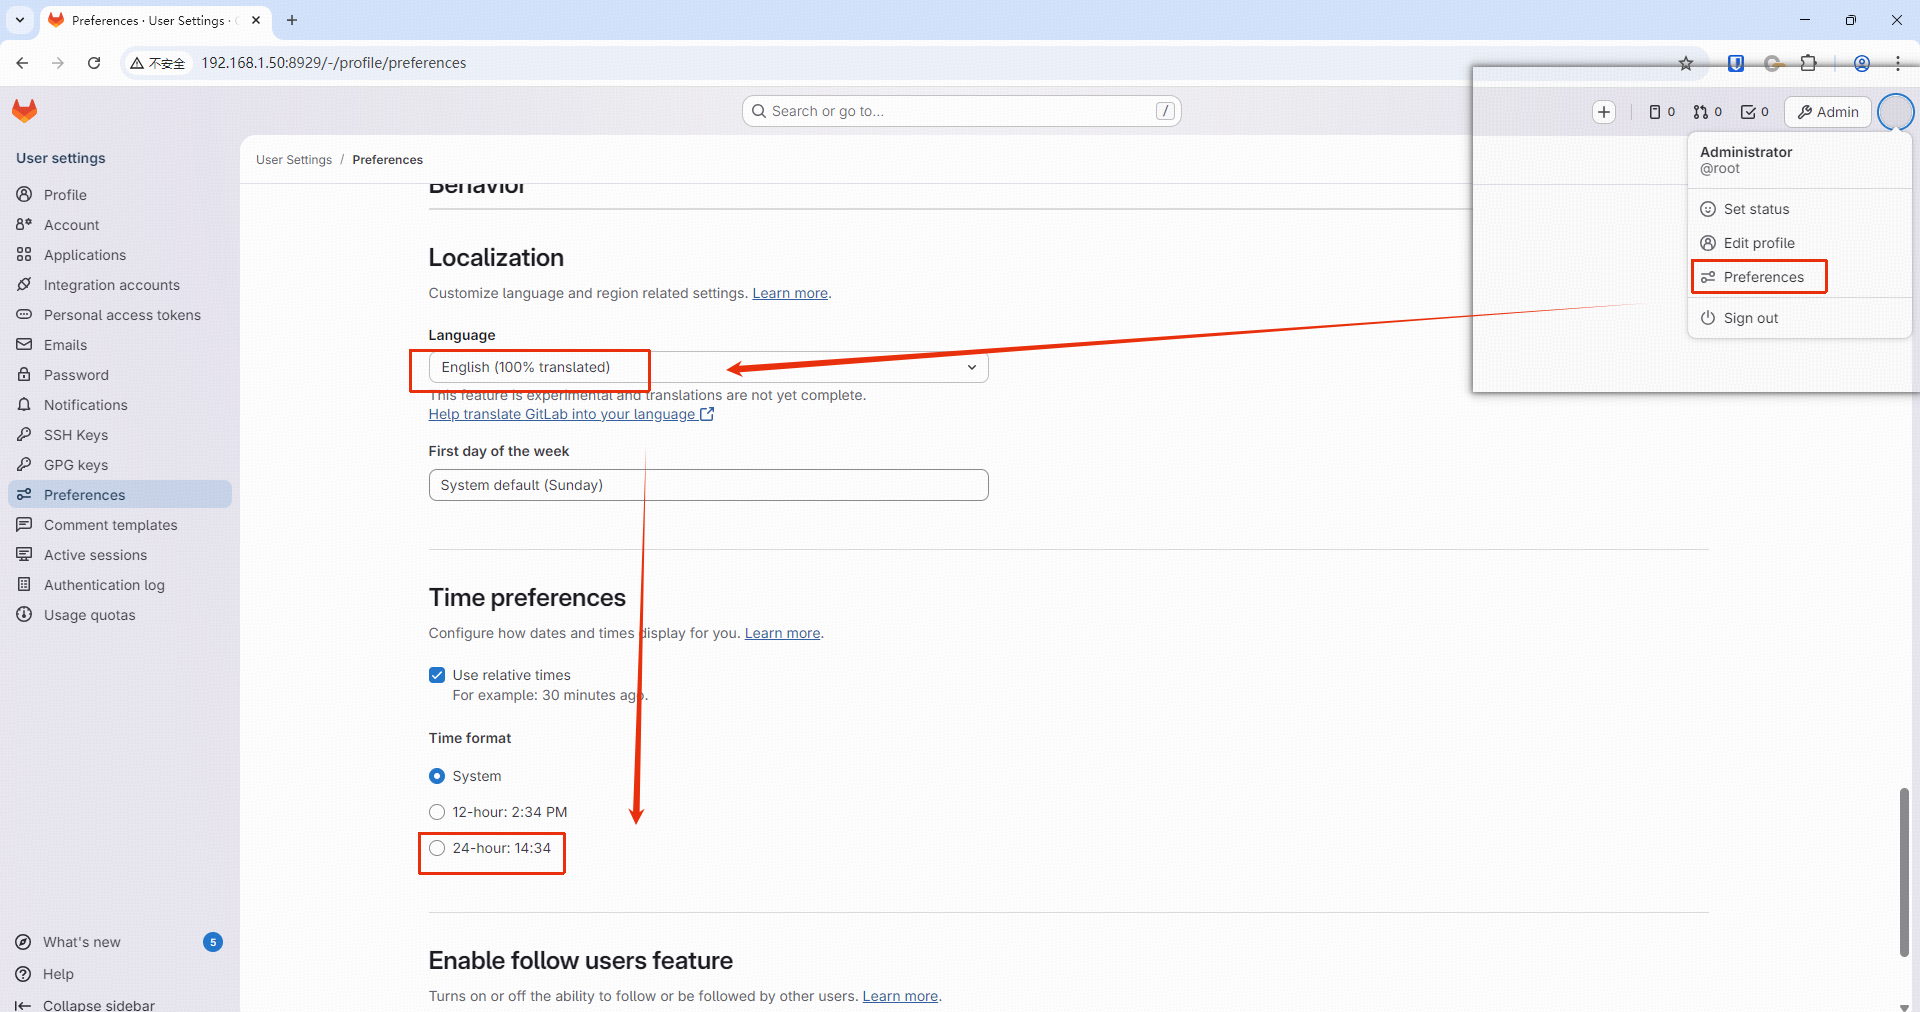Bookmark this page with star icon
The height and width of the screenshot is (1012, 1920).
[1686, 63]
